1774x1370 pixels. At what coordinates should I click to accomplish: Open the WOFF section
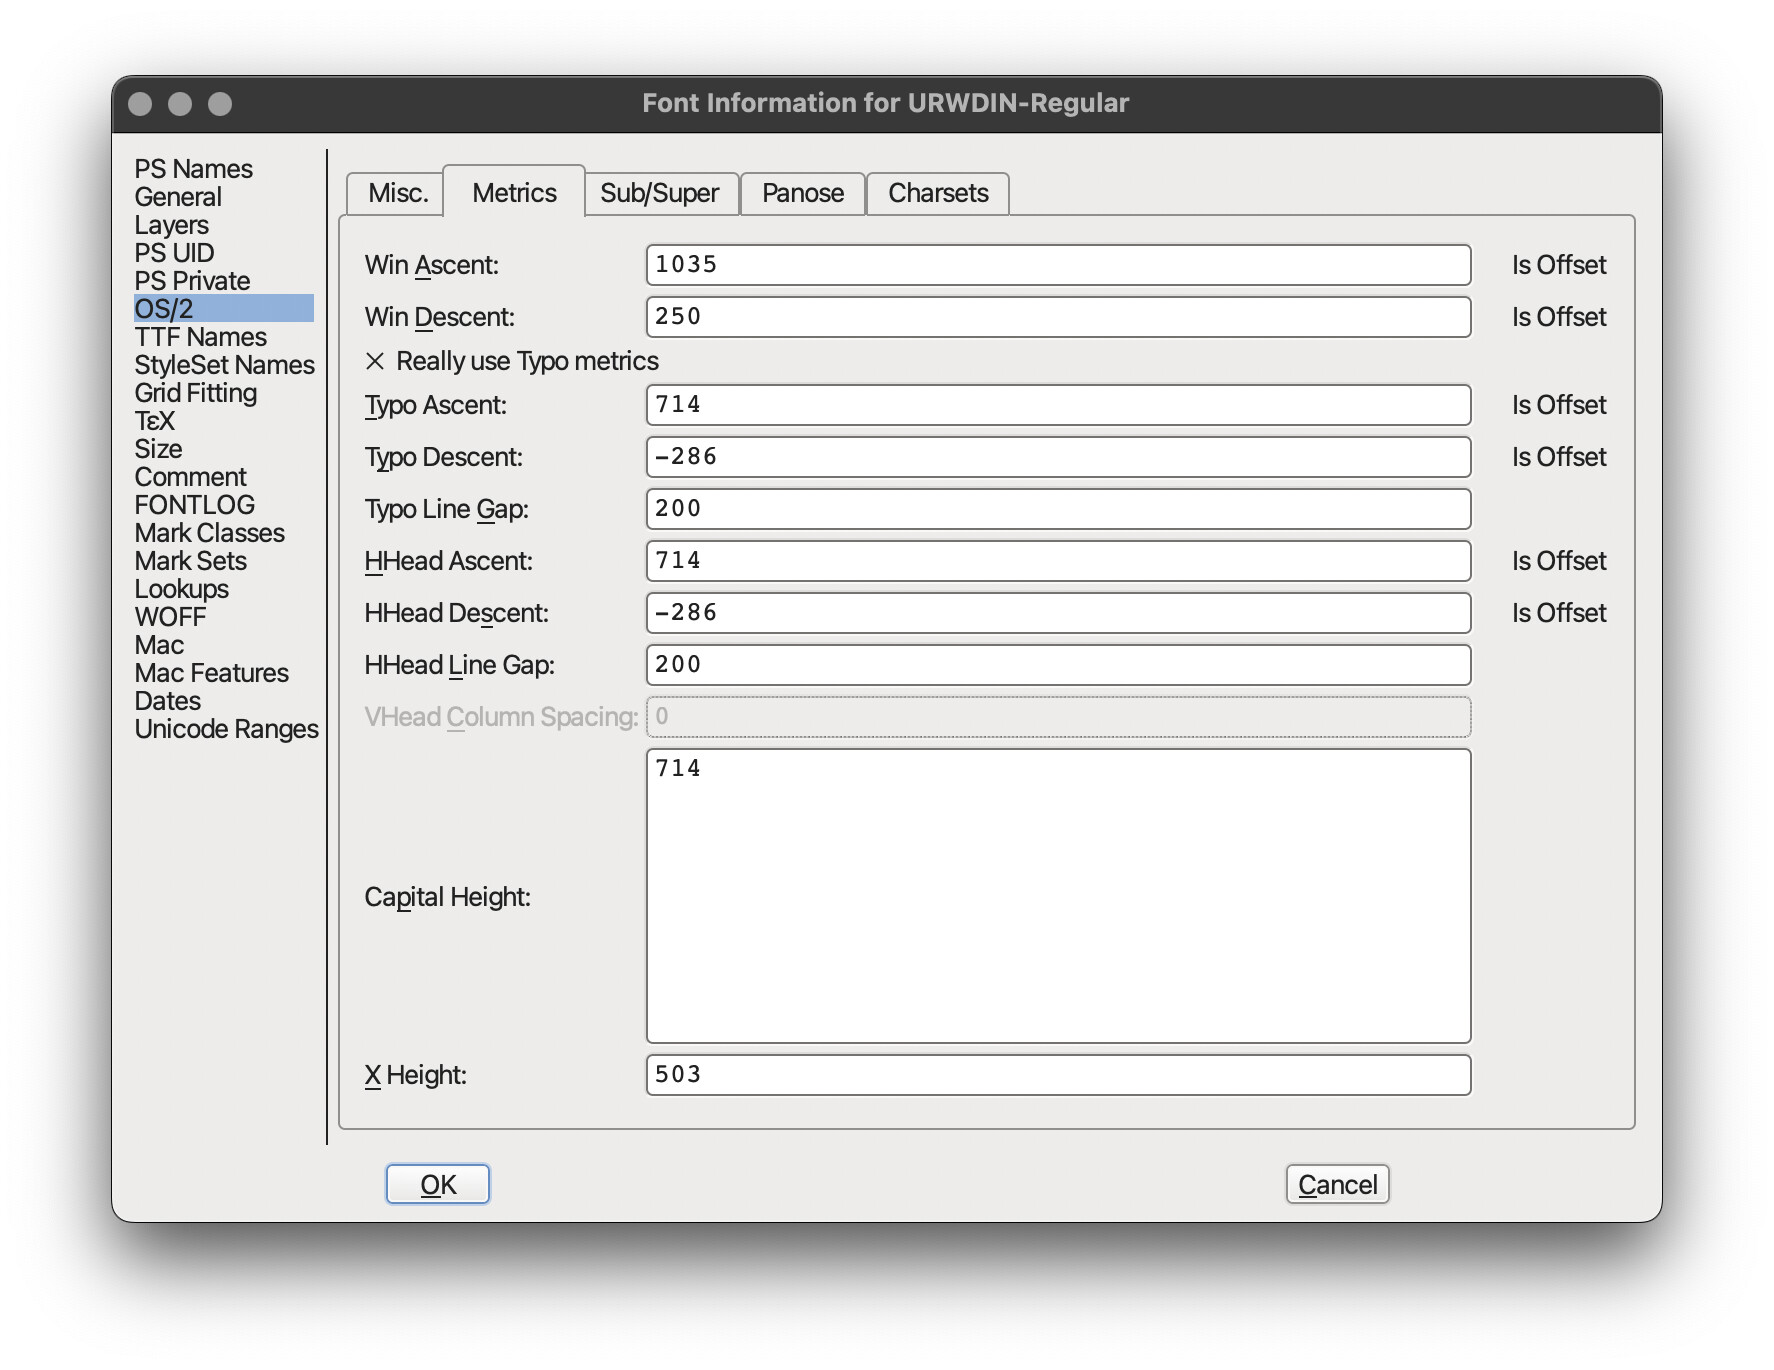pos(171,617)
